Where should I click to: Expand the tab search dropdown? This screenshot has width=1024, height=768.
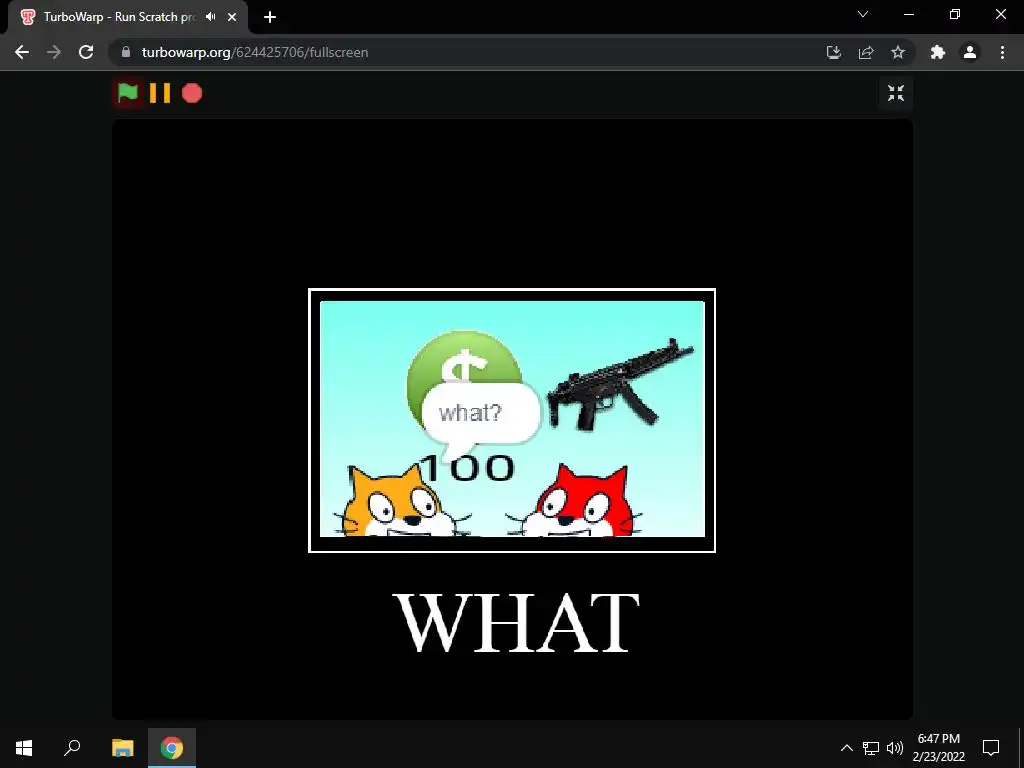pos(863,14)
